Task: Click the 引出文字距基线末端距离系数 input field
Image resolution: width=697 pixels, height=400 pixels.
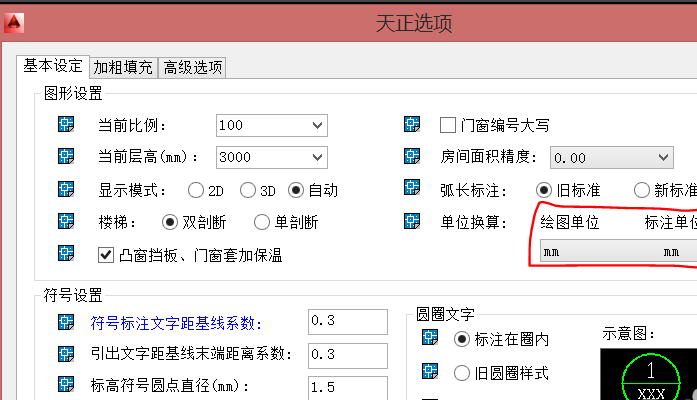Action: [x=348, y=356]
